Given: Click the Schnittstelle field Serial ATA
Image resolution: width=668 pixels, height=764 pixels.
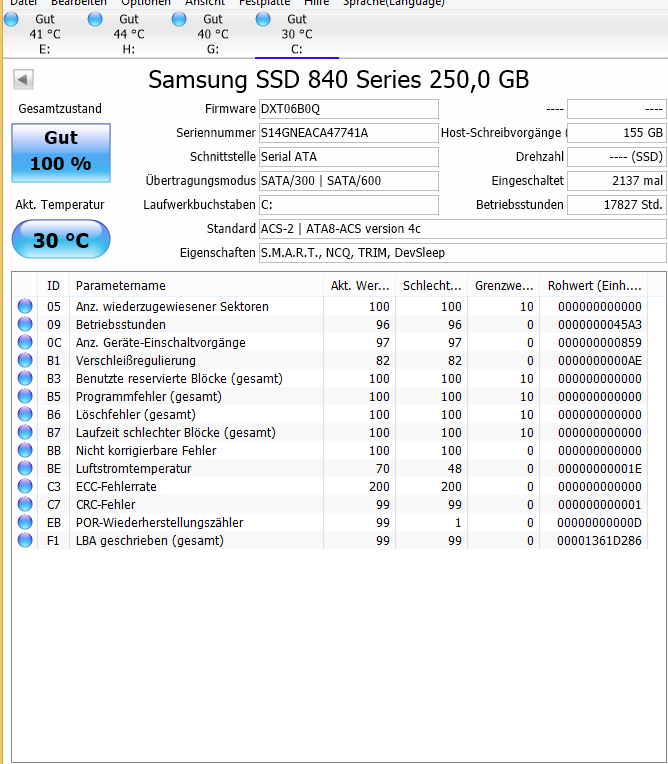Looking at the screenshot, I should click(349, 157).
